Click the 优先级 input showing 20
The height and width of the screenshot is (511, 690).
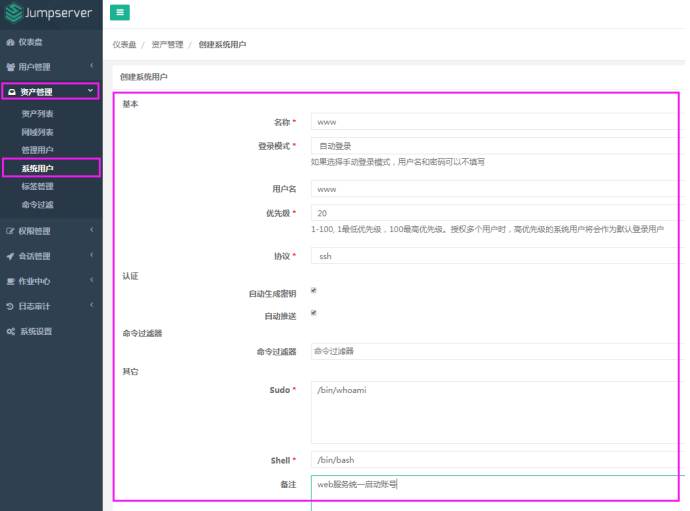click(497, 213)
